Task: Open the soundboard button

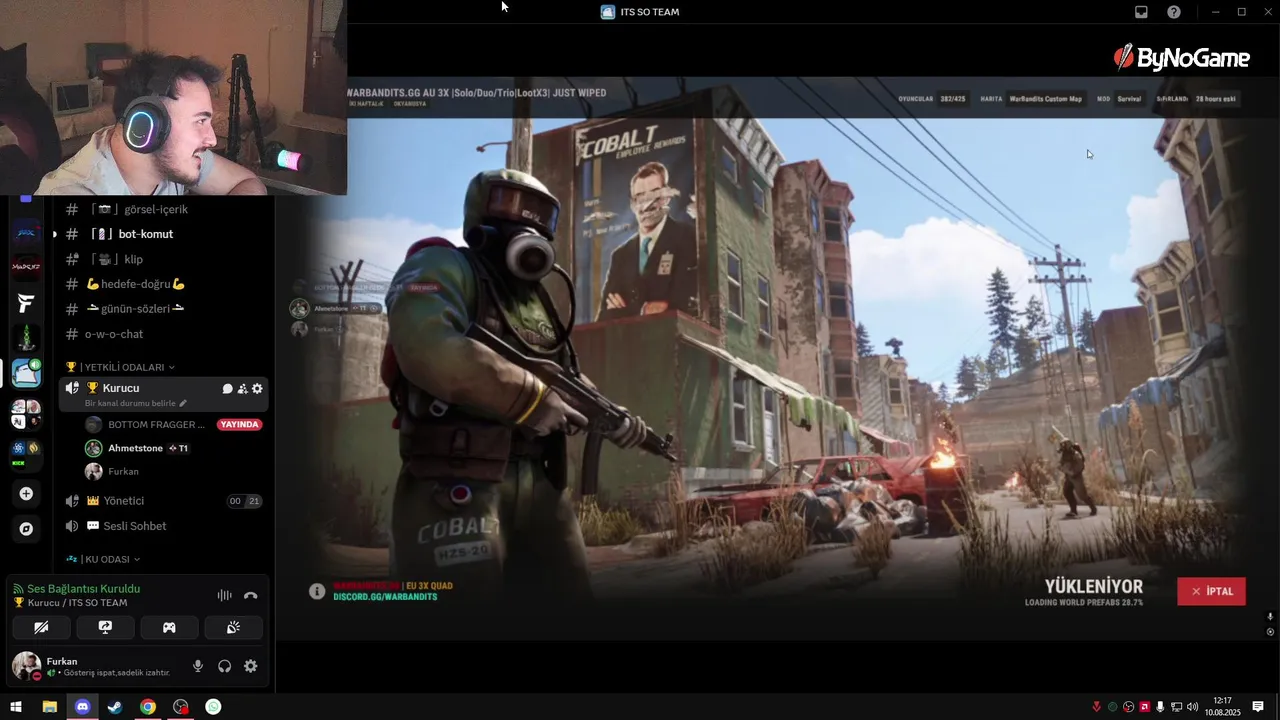Action: point(233,627)
